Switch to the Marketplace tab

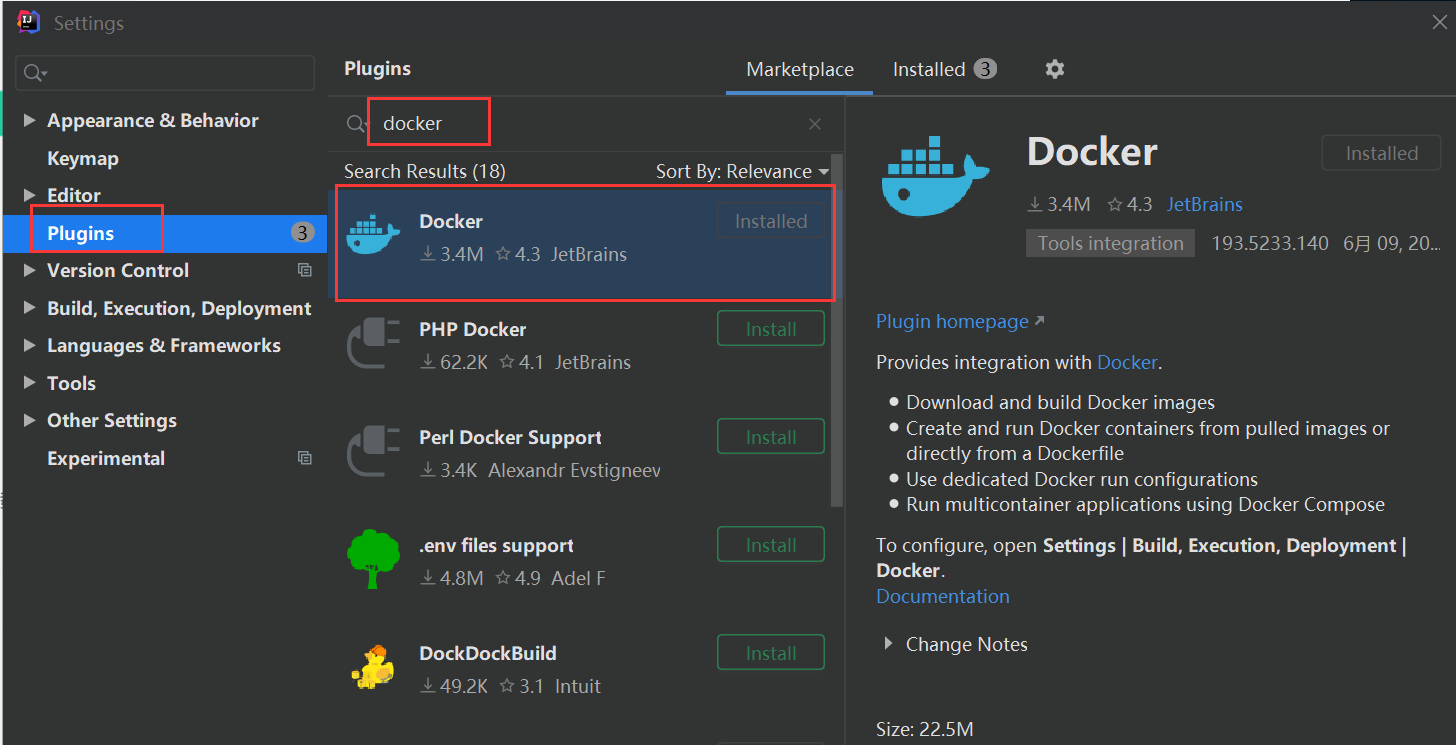point(799,69)
